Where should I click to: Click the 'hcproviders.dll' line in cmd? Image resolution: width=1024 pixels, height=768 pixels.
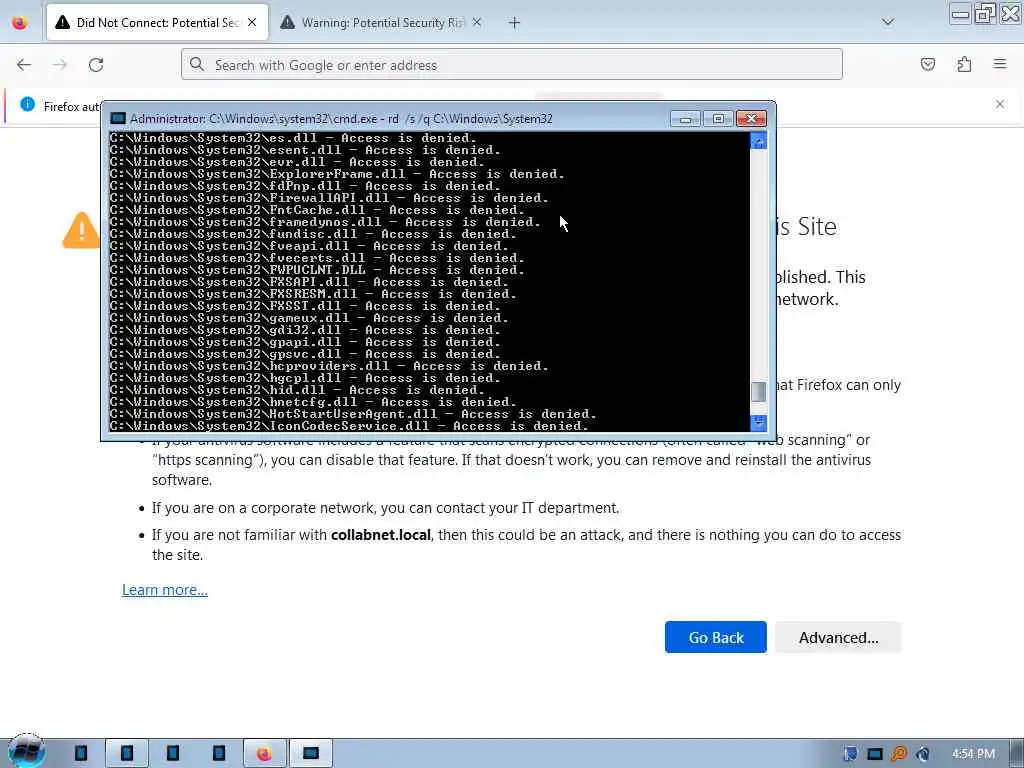point(329,366)
